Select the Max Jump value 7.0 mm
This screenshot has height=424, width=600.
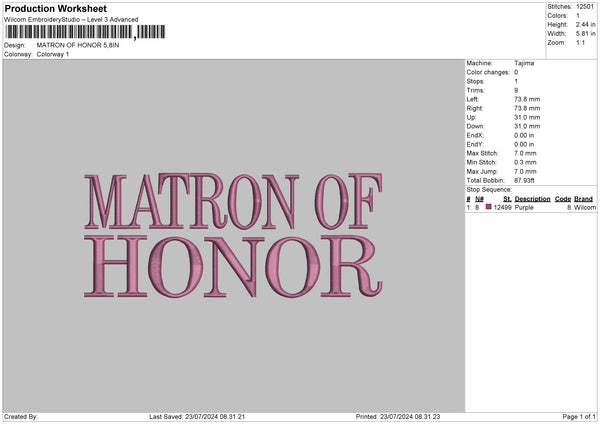pos(525,171)
